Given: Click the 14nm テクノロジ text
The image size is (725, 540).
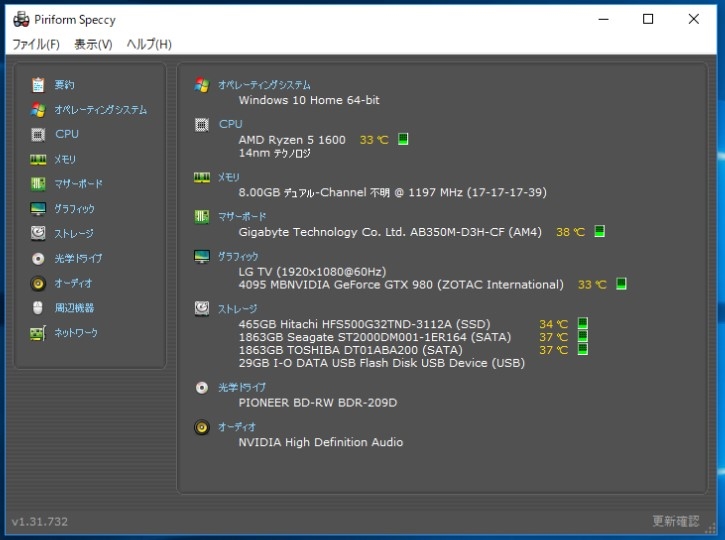Looking at the screenshot, I should click(x=275, y=153).
